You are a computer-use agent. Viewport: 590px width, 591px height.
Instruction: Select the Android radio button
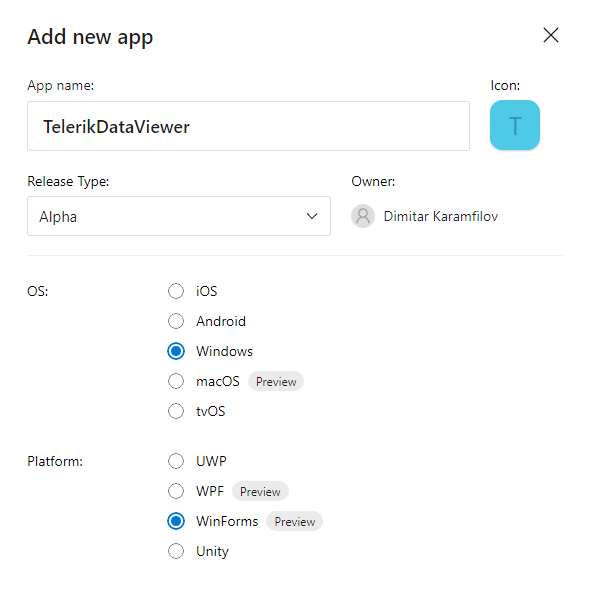(x=176, y=321)
